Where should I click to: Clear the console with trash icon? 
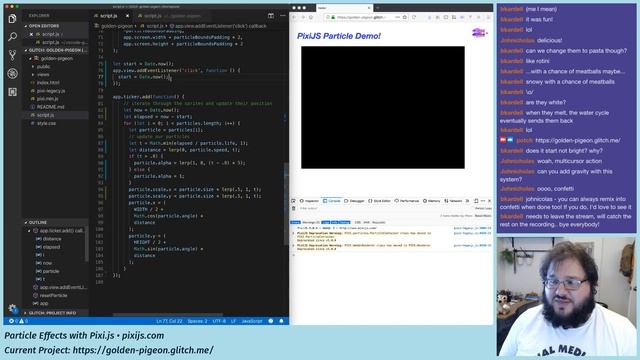click(x=293, y=208)
